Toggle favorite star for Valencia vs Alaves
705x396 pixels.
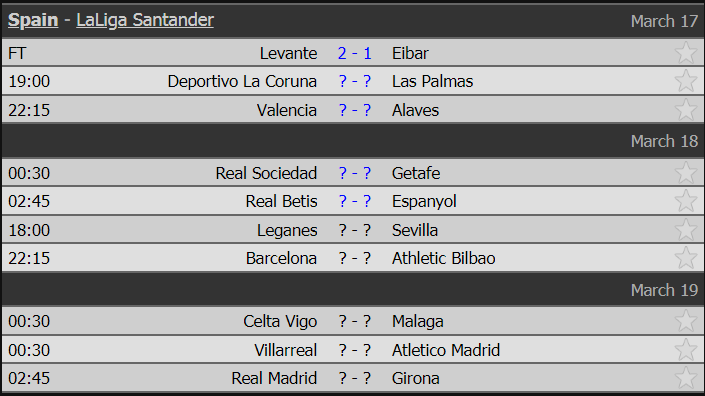point(686,110)
